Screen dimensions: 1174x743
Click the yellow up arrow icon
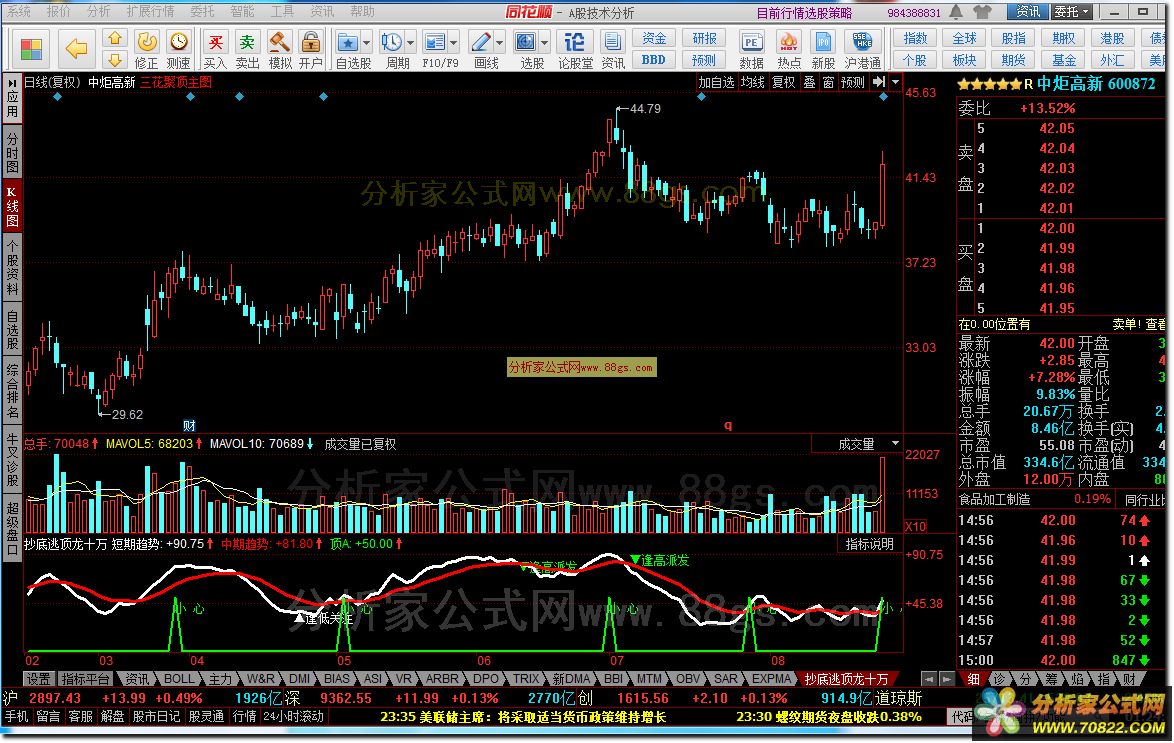(x=115, y=37)
